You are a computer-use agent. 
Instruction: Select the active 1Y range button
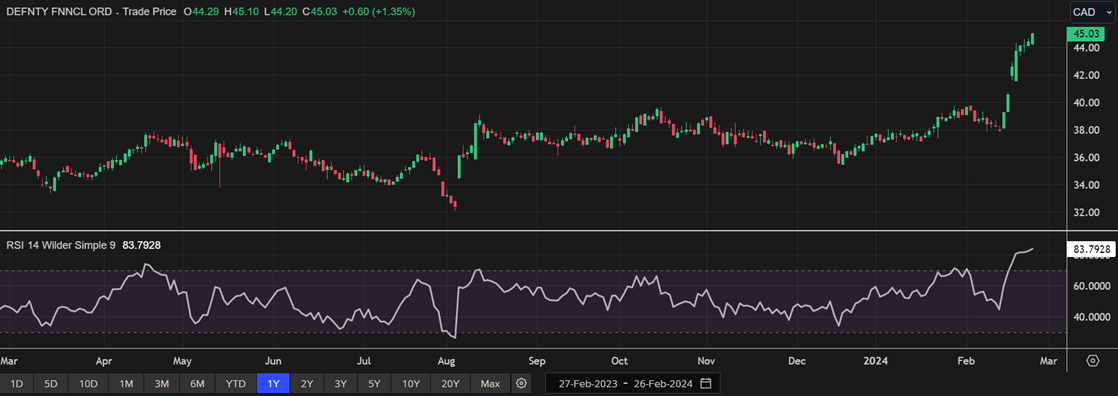[273, 384]
